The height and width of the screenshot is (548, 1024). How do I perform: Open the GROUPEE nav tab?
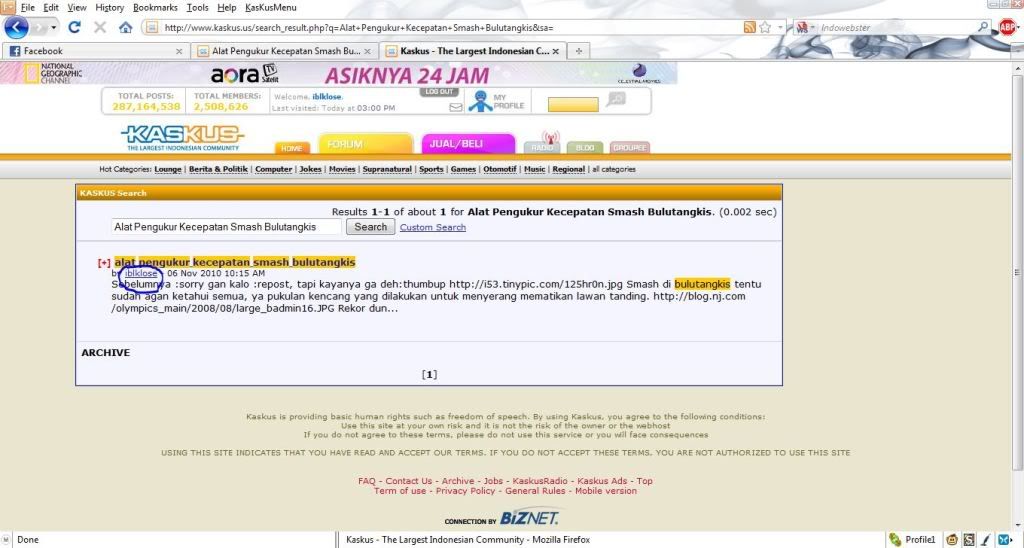(x=630, y=148)
